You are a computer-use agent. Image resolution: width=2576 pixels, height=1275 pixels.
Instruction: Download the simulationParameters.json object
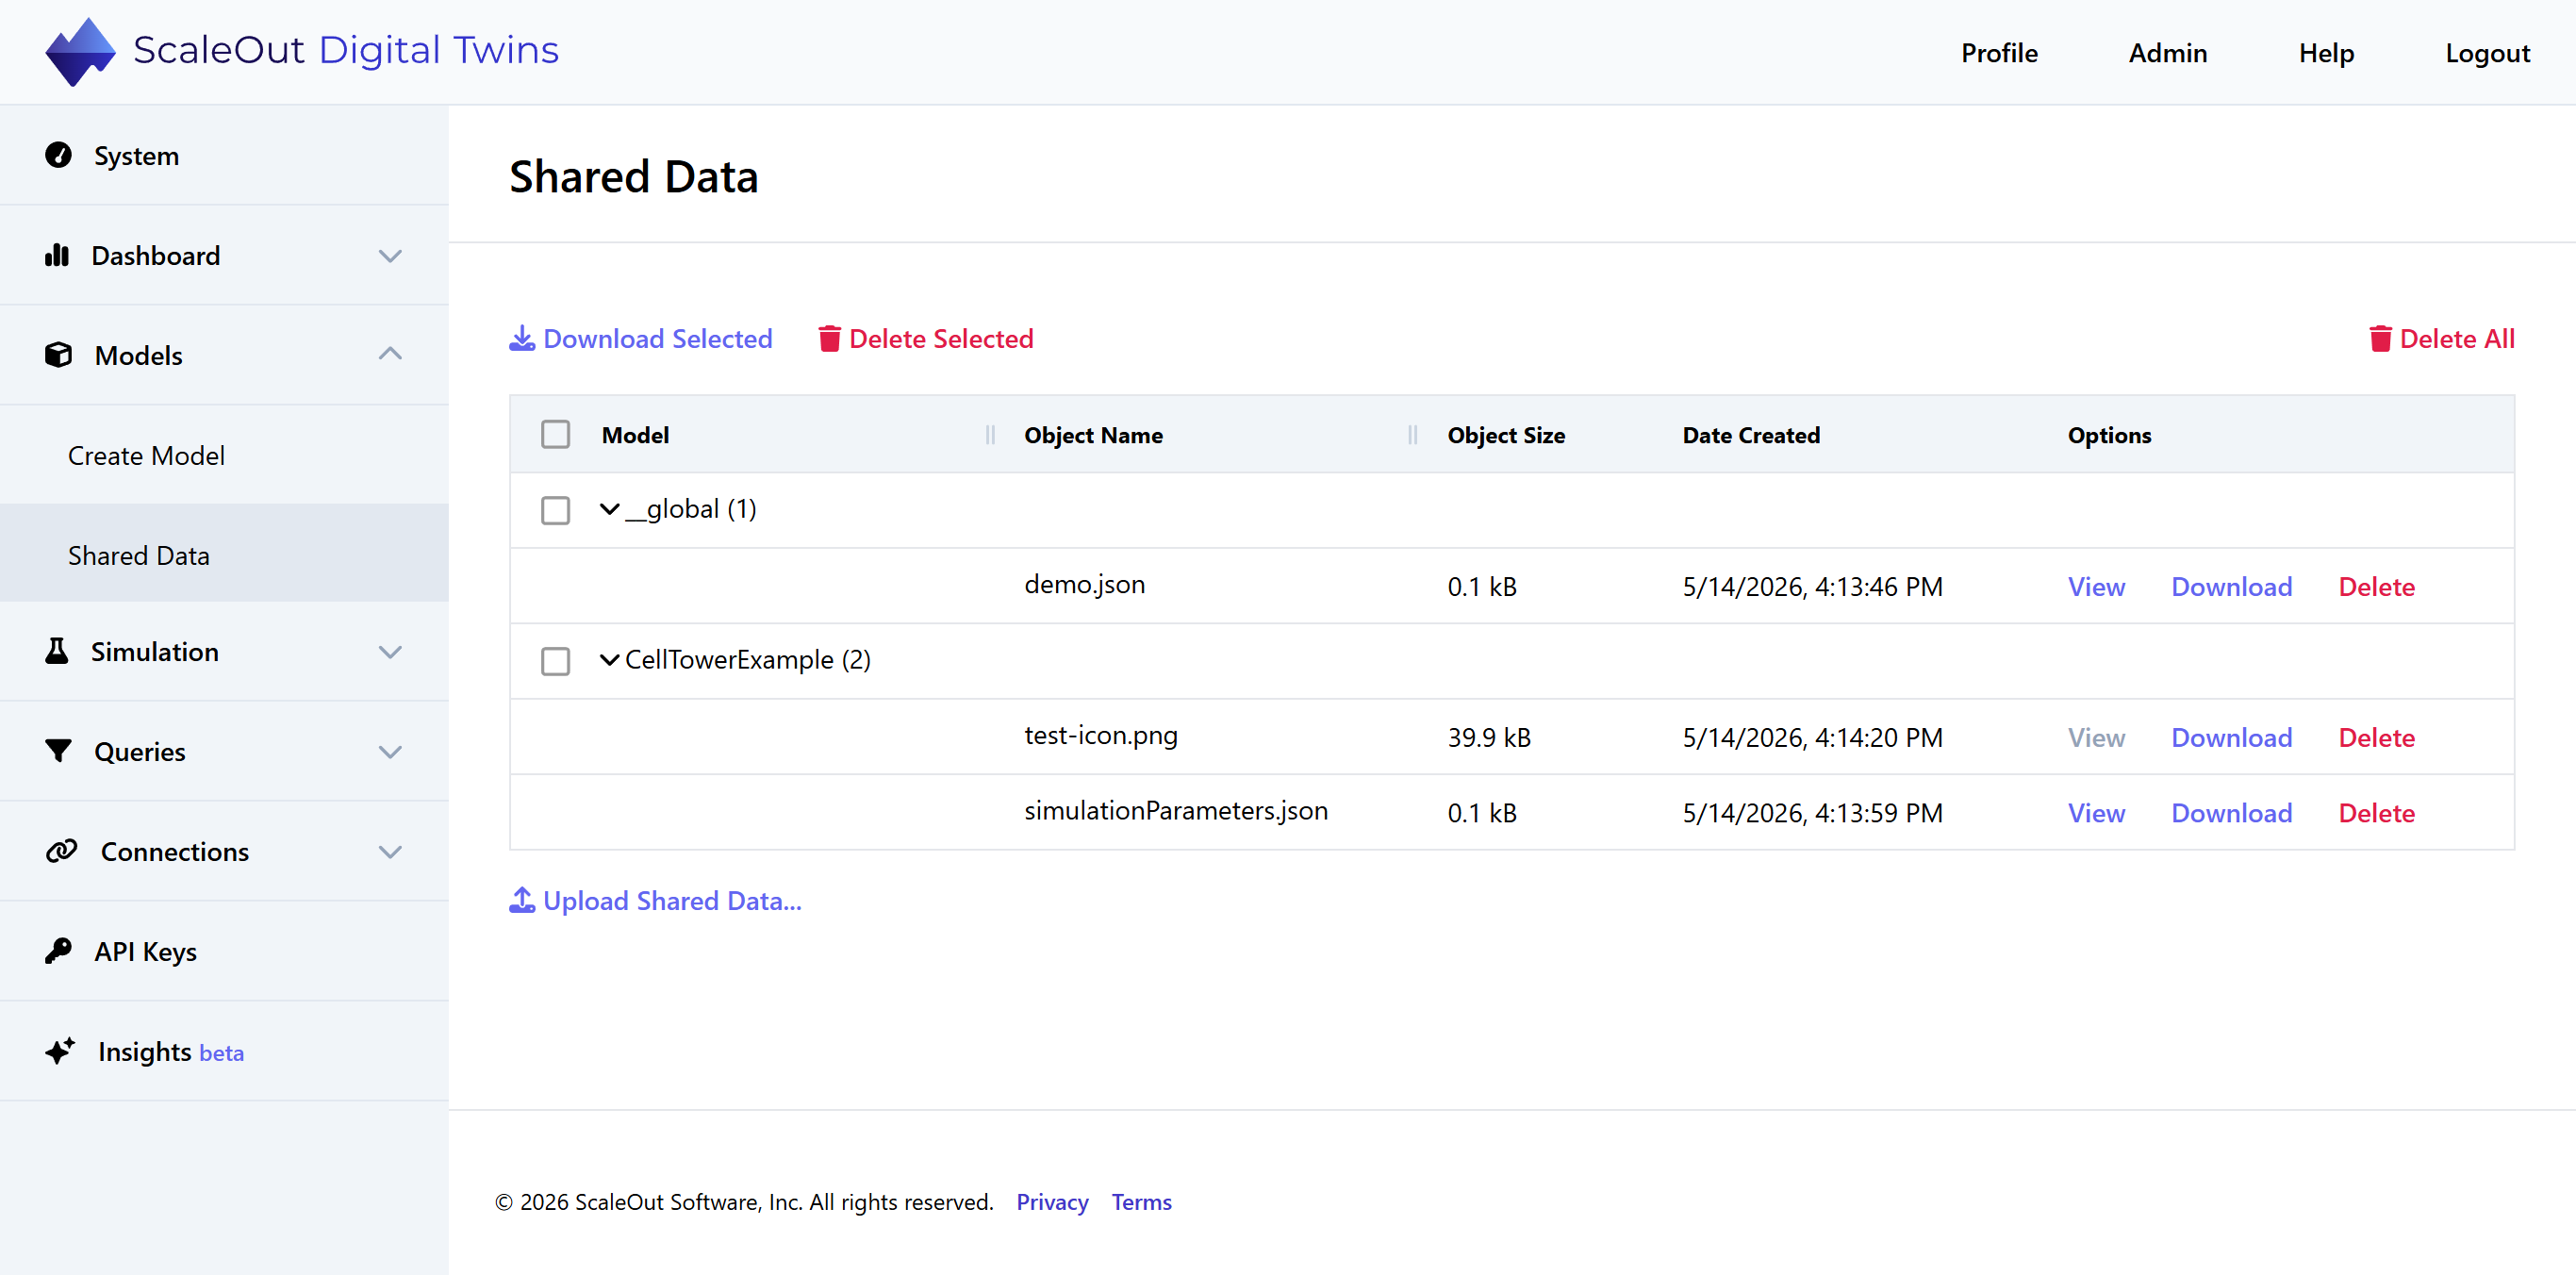pyautogui.click(x=2231, y=812)
